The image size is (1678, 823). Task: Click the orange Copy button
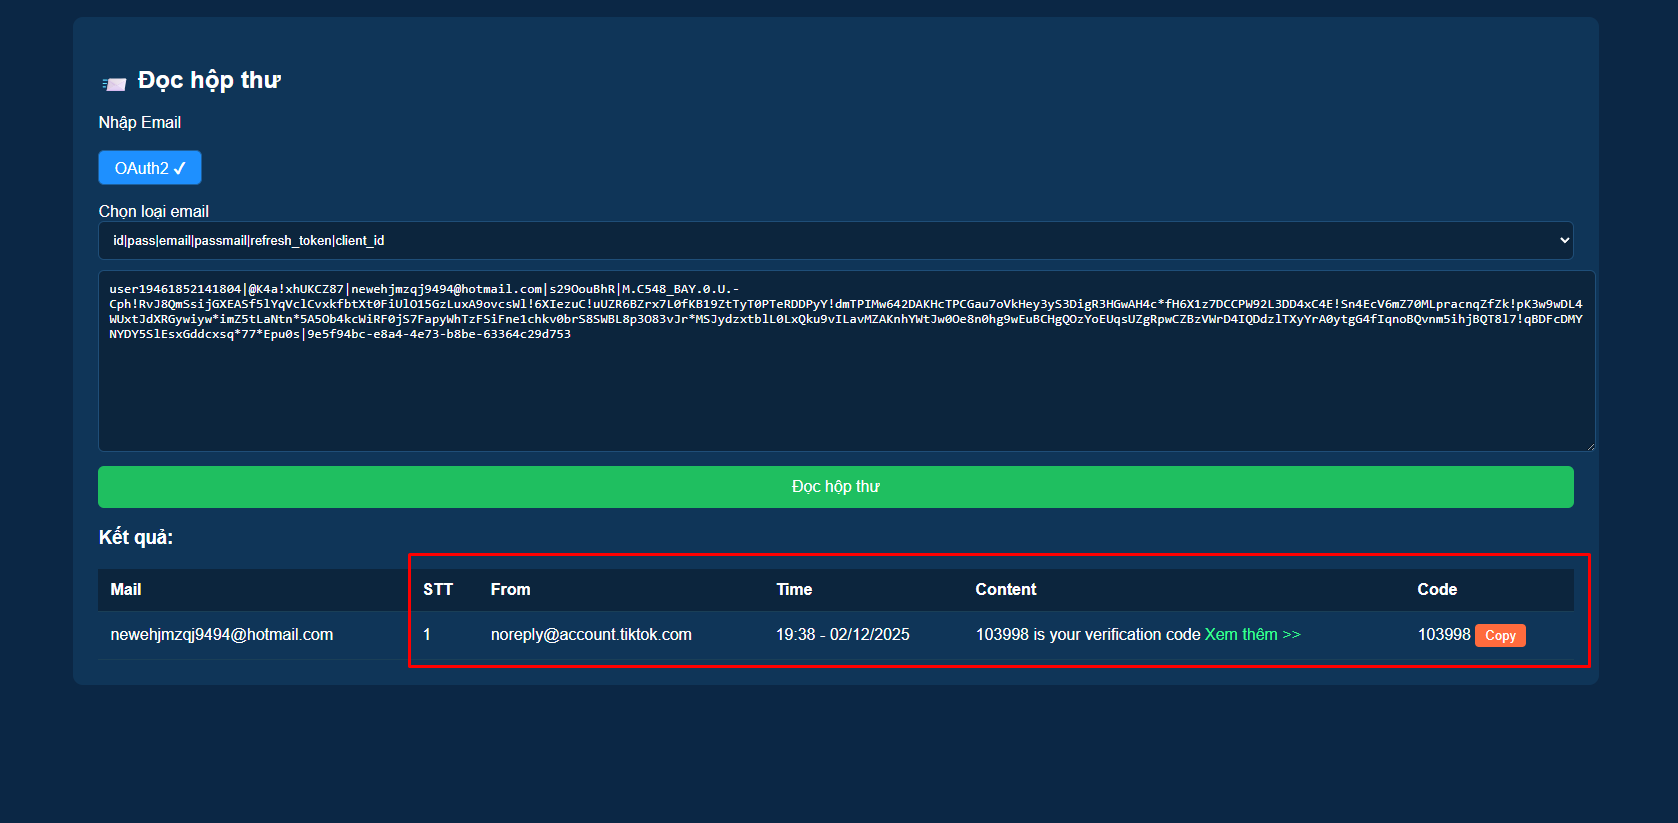(x=1499, y=636)
